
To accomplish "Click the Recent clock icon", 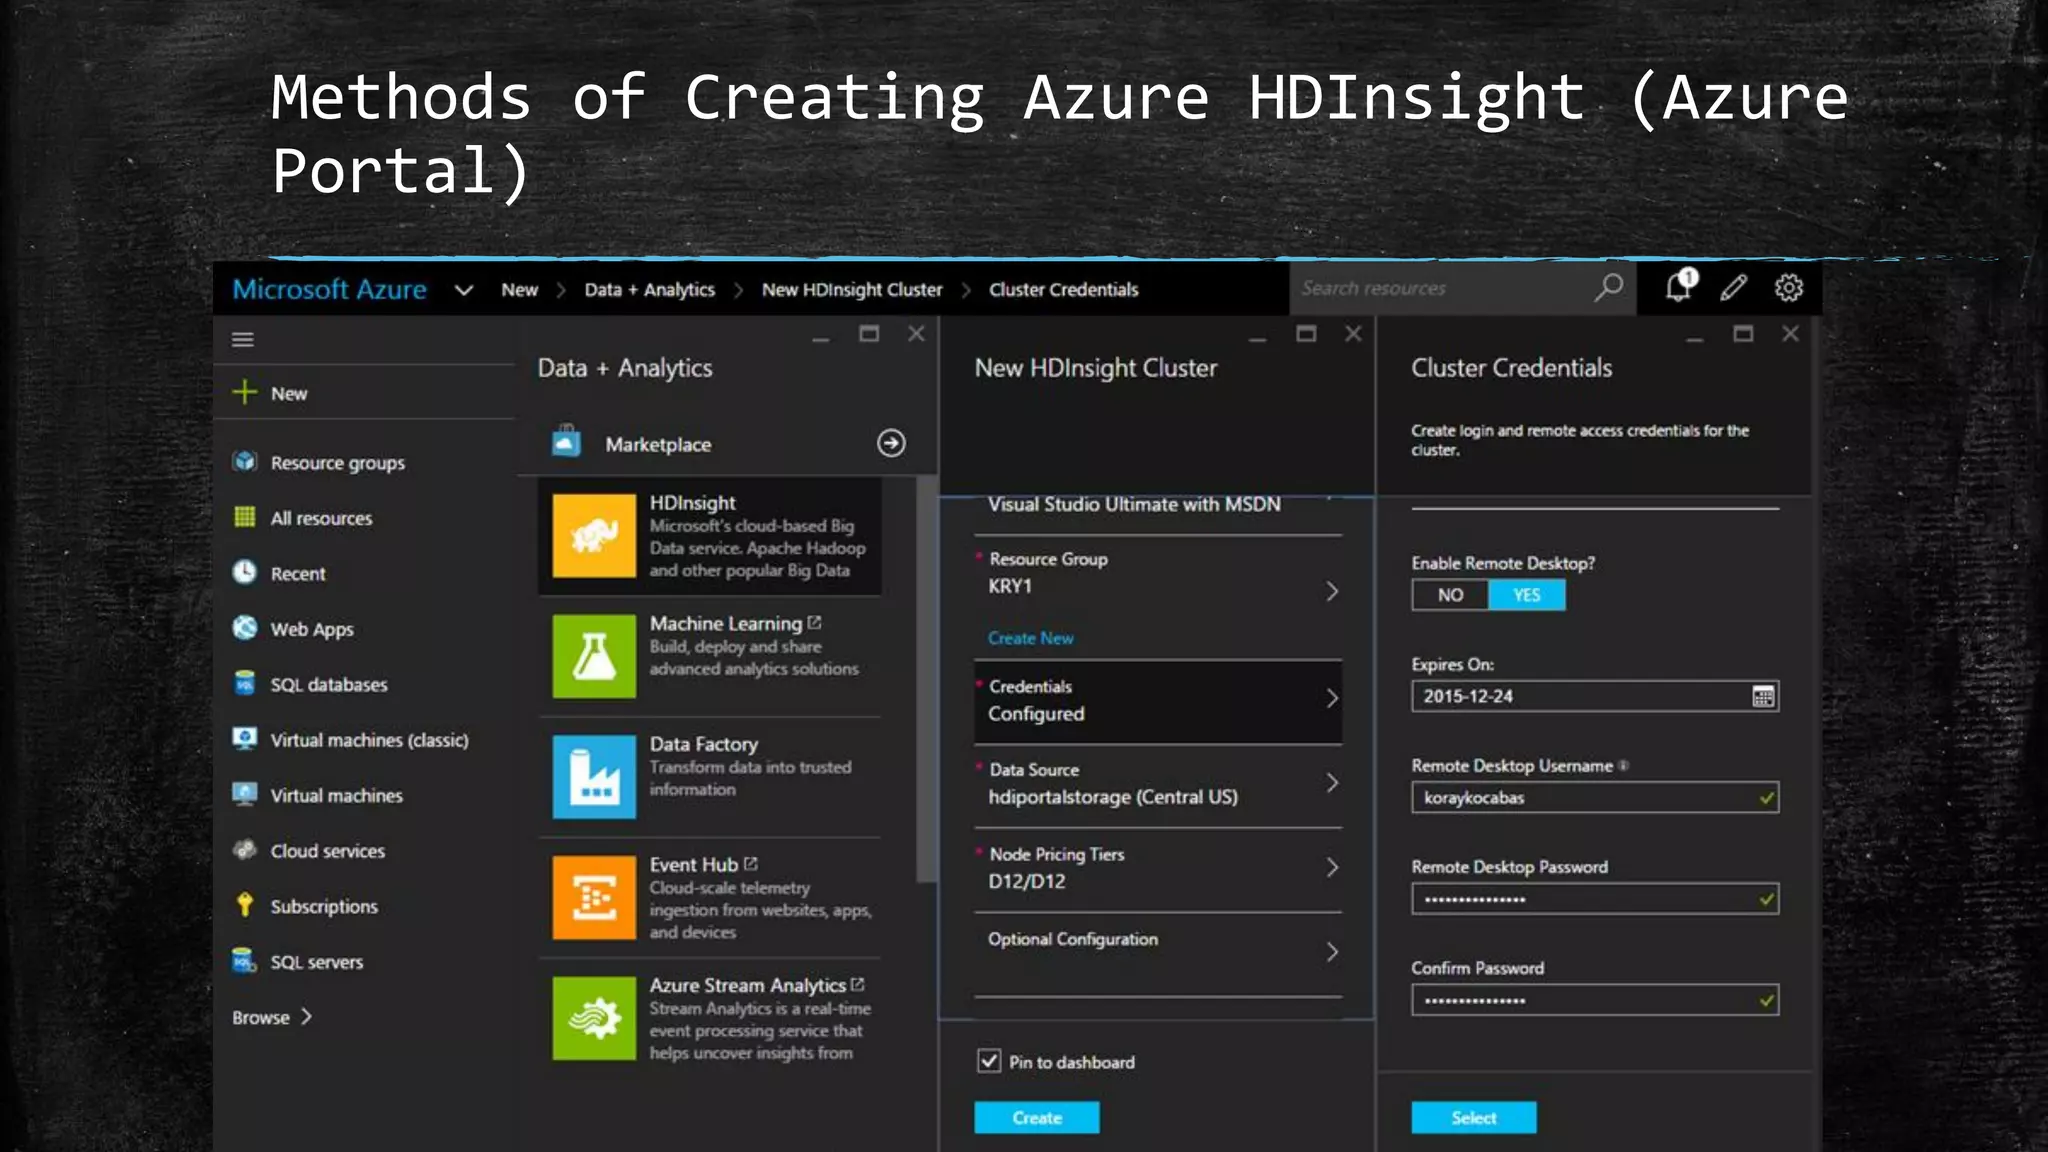I will 244,572.
